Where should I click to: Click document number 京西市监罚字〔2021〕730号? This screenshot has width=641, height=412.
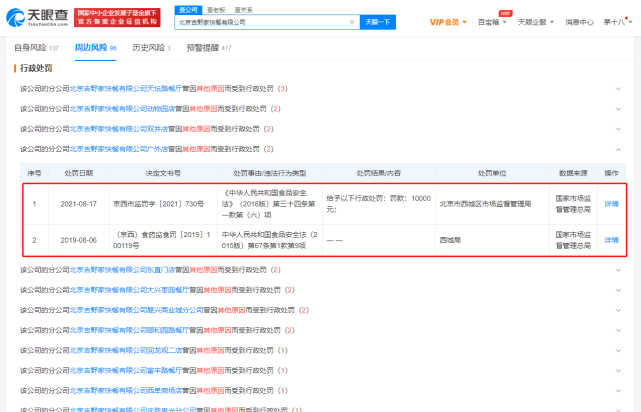[x=158, y=204]
